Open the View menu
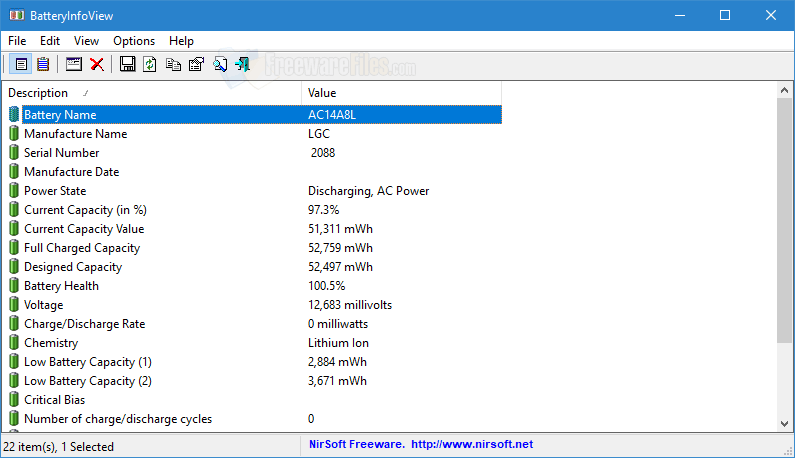Viewport: 795px width, 458px height. (x=86, y=41)
